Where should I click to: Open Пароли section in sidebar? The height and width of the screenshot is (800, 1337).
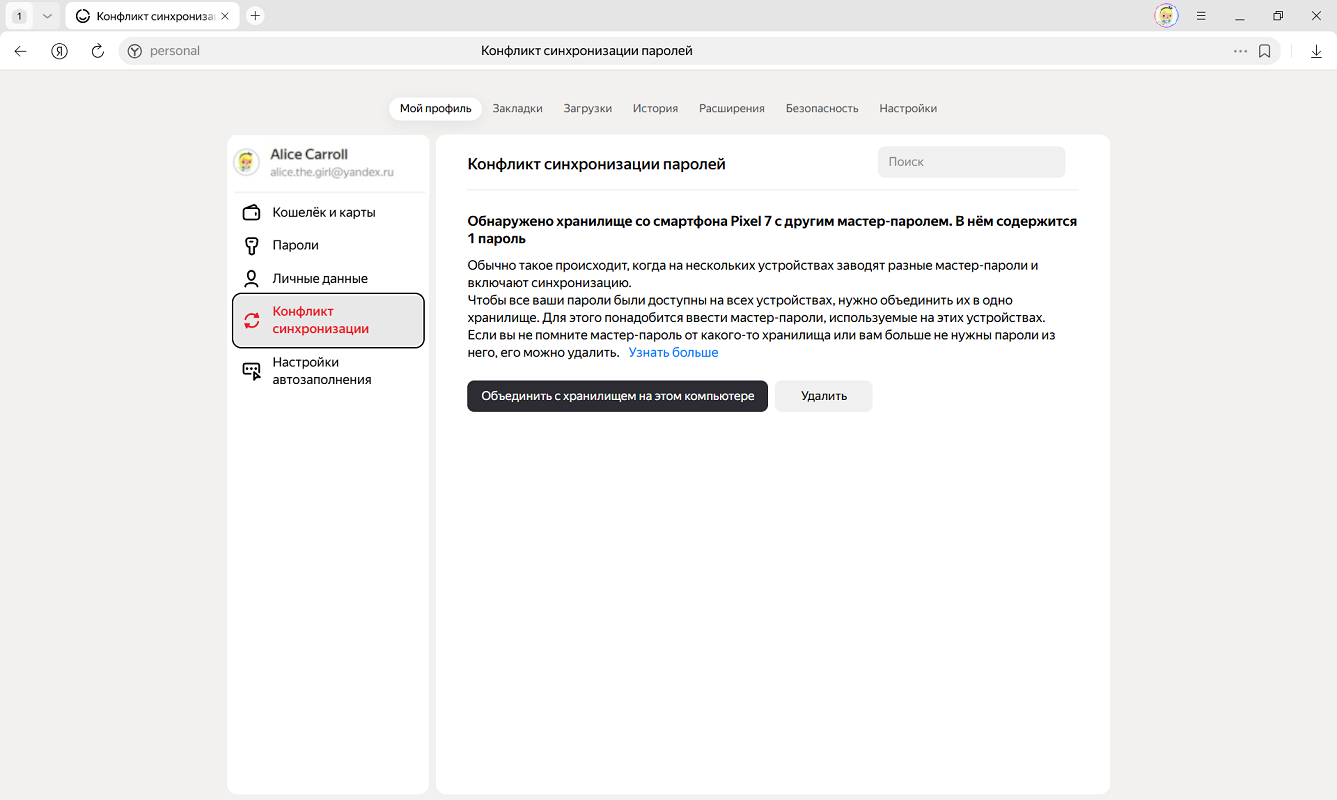295,245
